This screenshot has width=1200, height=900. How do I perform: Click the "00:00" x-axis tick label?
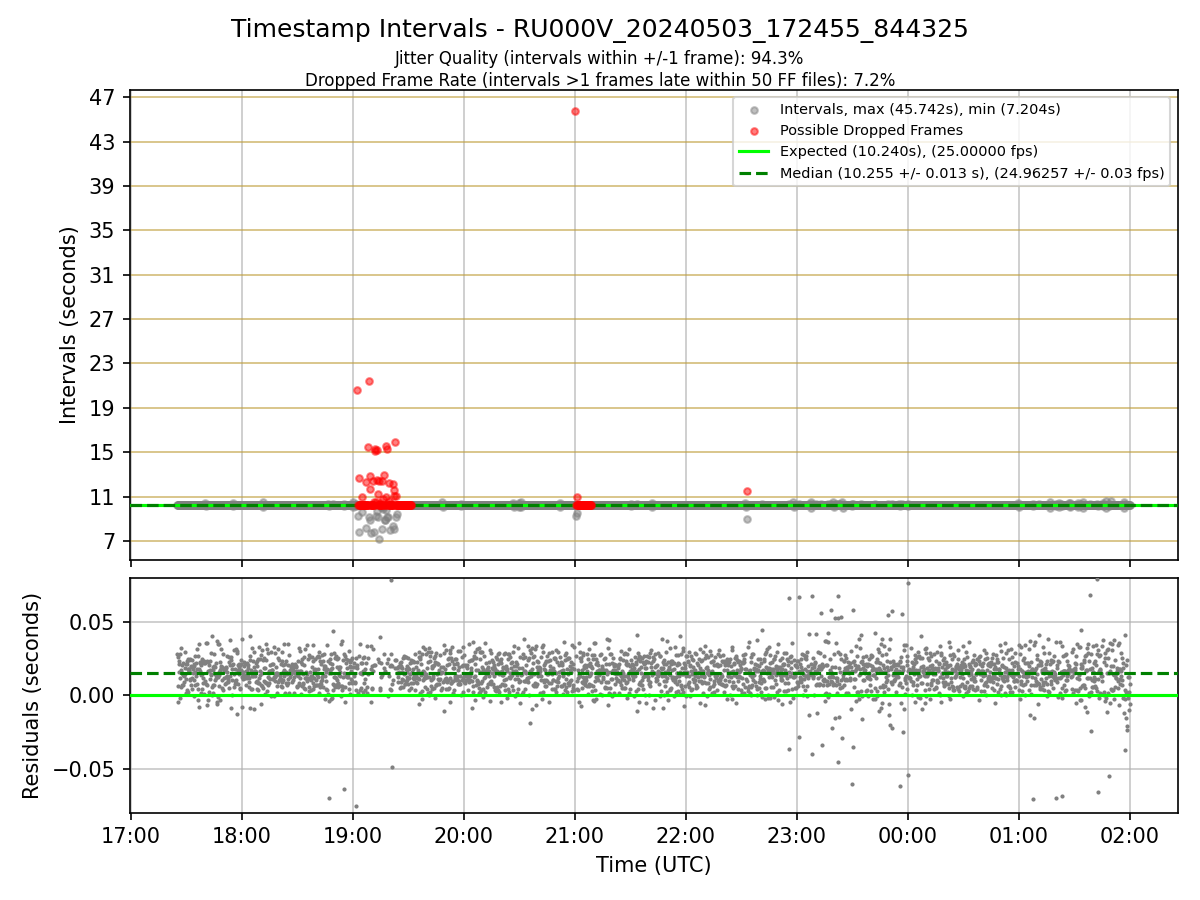coord(908,836)
